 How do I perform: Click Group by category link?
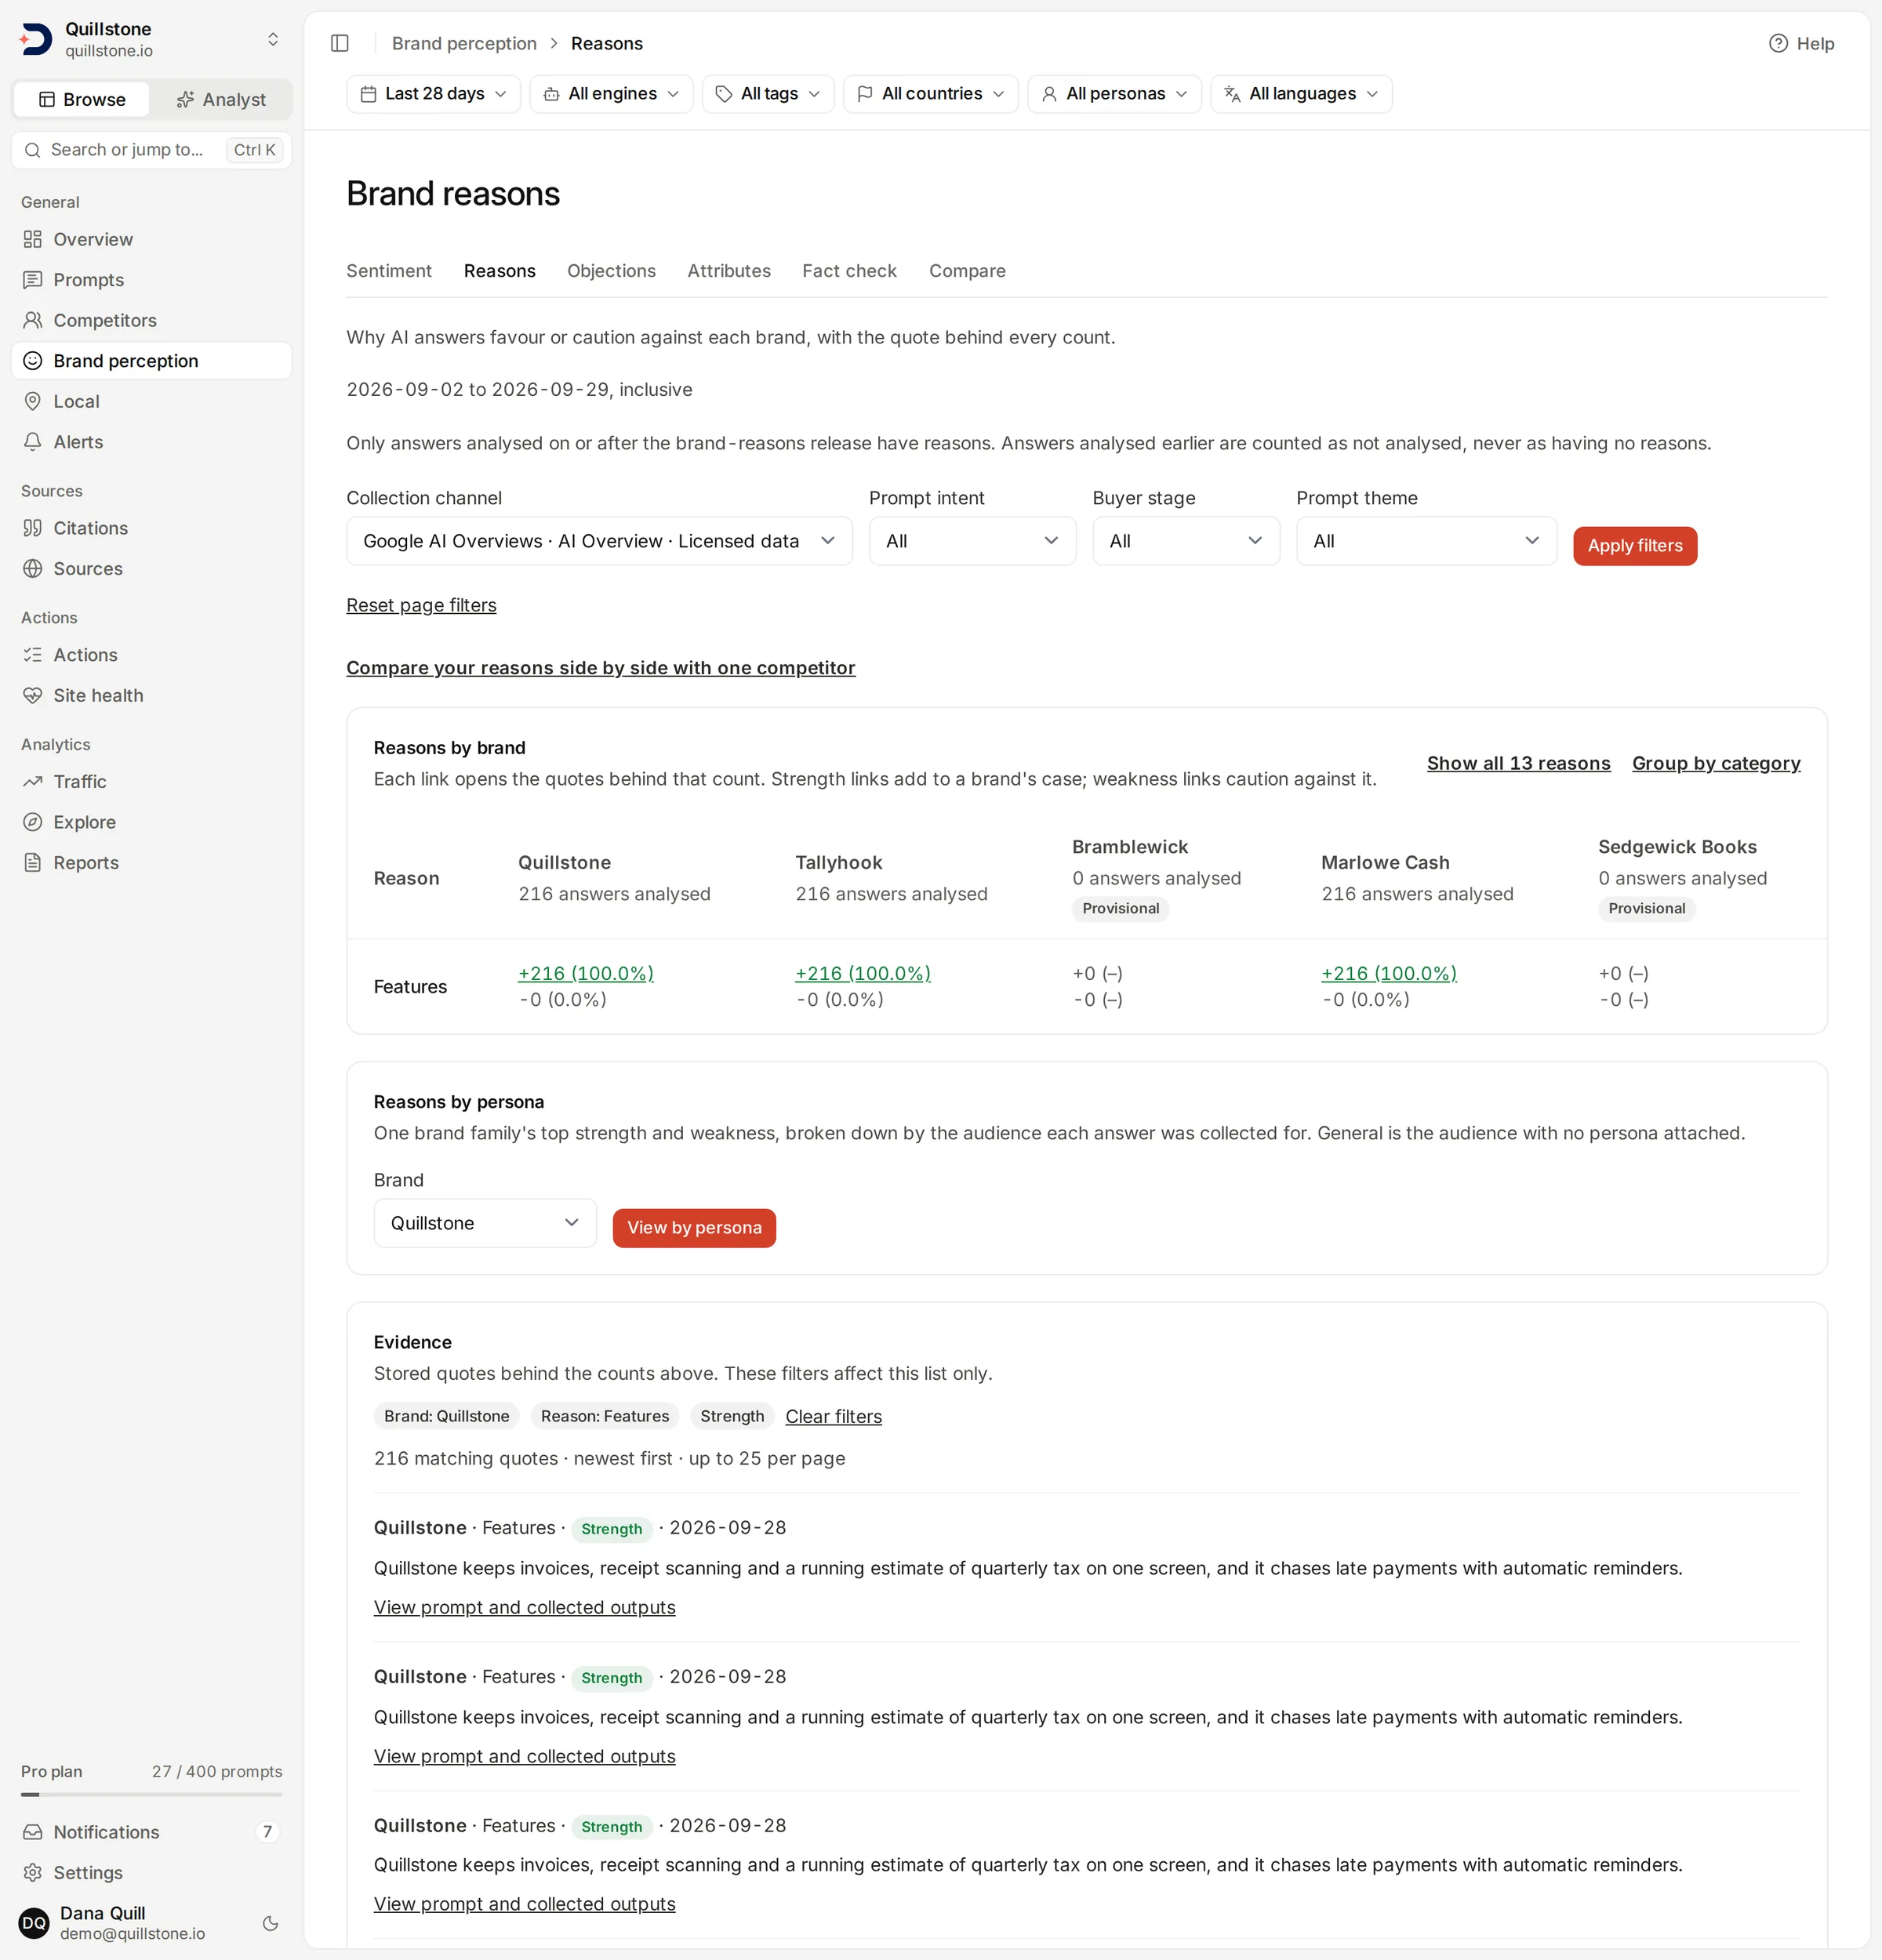[1716, 763]
